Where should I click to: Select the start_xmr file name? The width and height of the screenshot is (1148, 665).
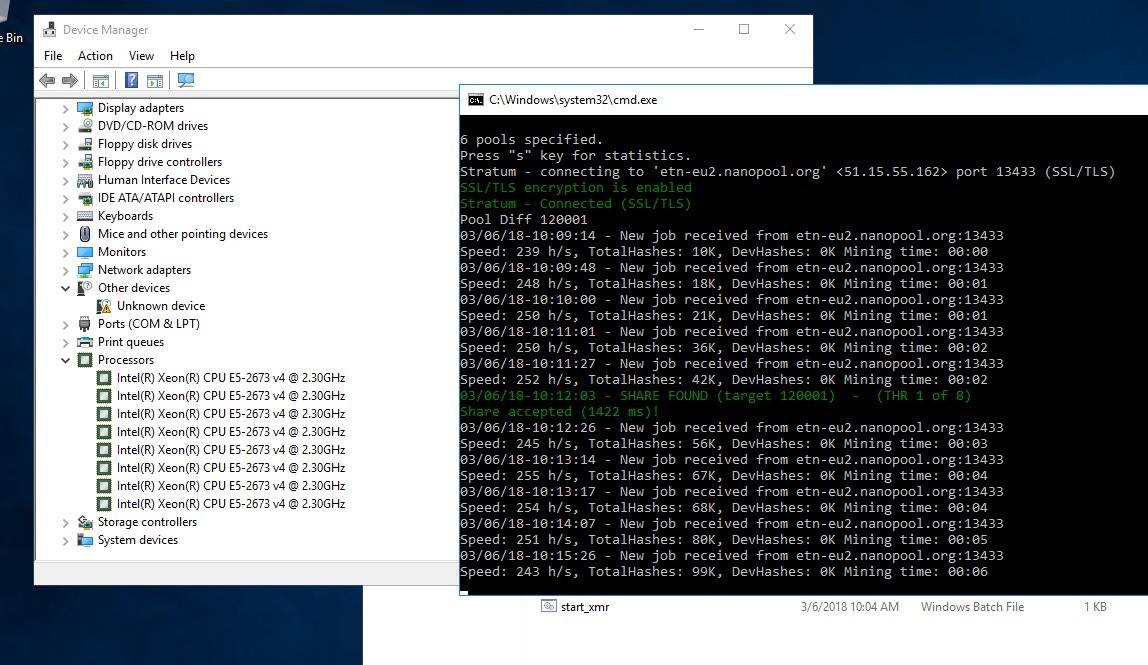click(x=585, y=607)
